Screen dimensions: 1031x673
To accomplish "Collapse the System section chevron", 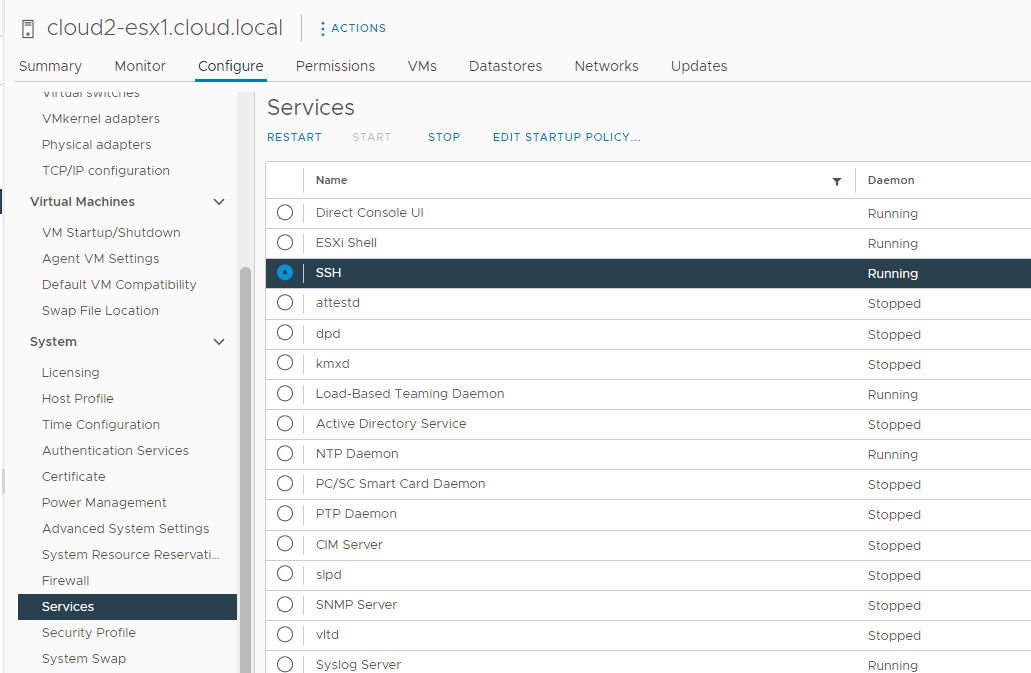I will point(219,342).
